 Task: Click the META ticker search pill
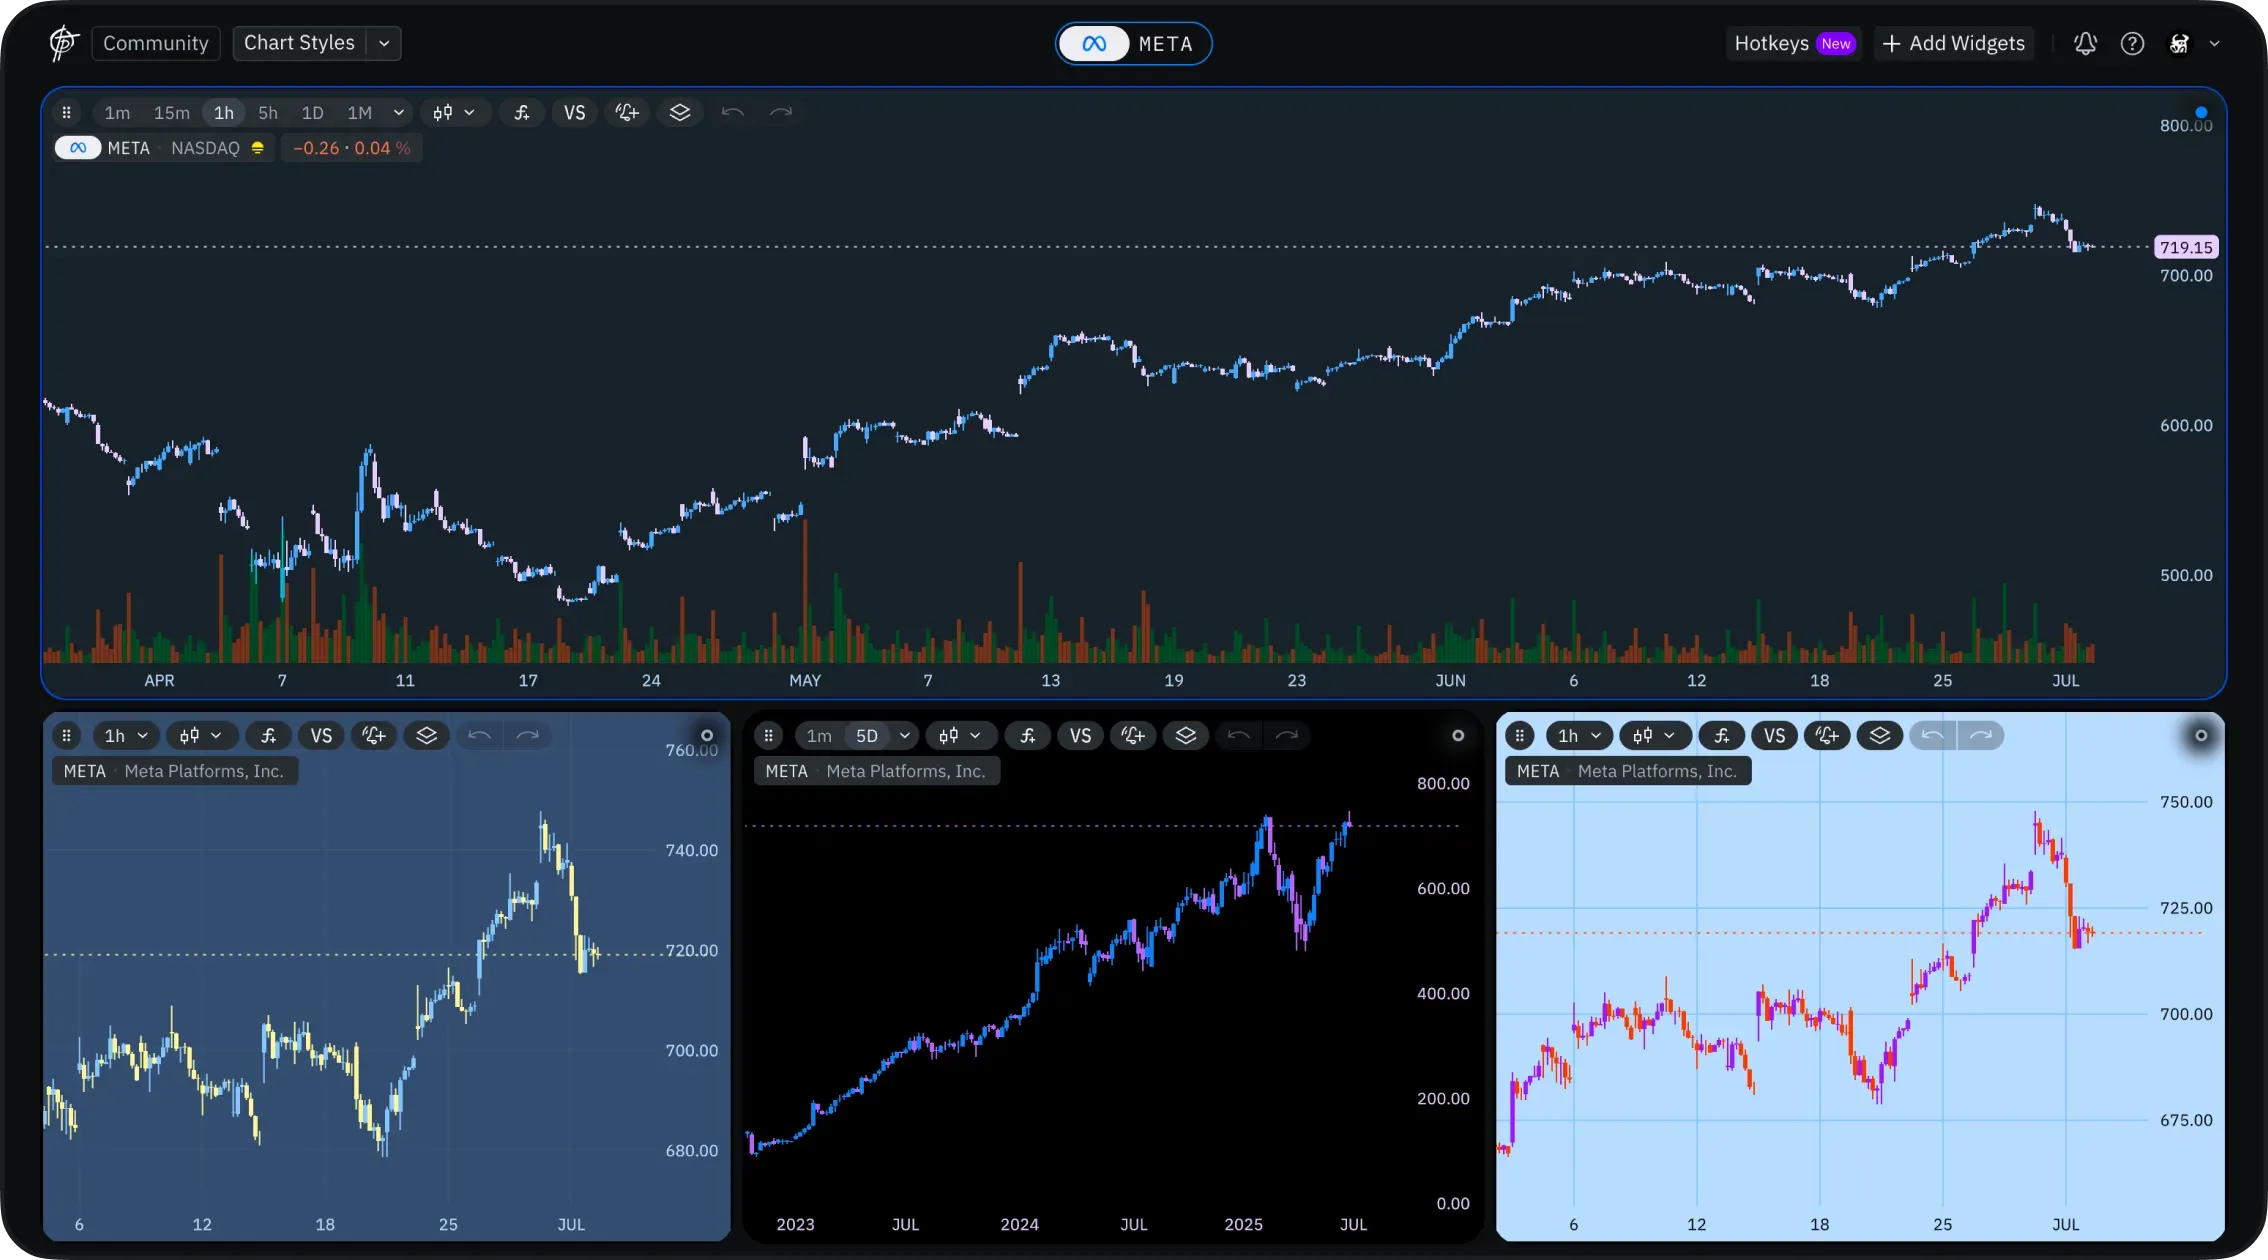[x=1133, y=44]
